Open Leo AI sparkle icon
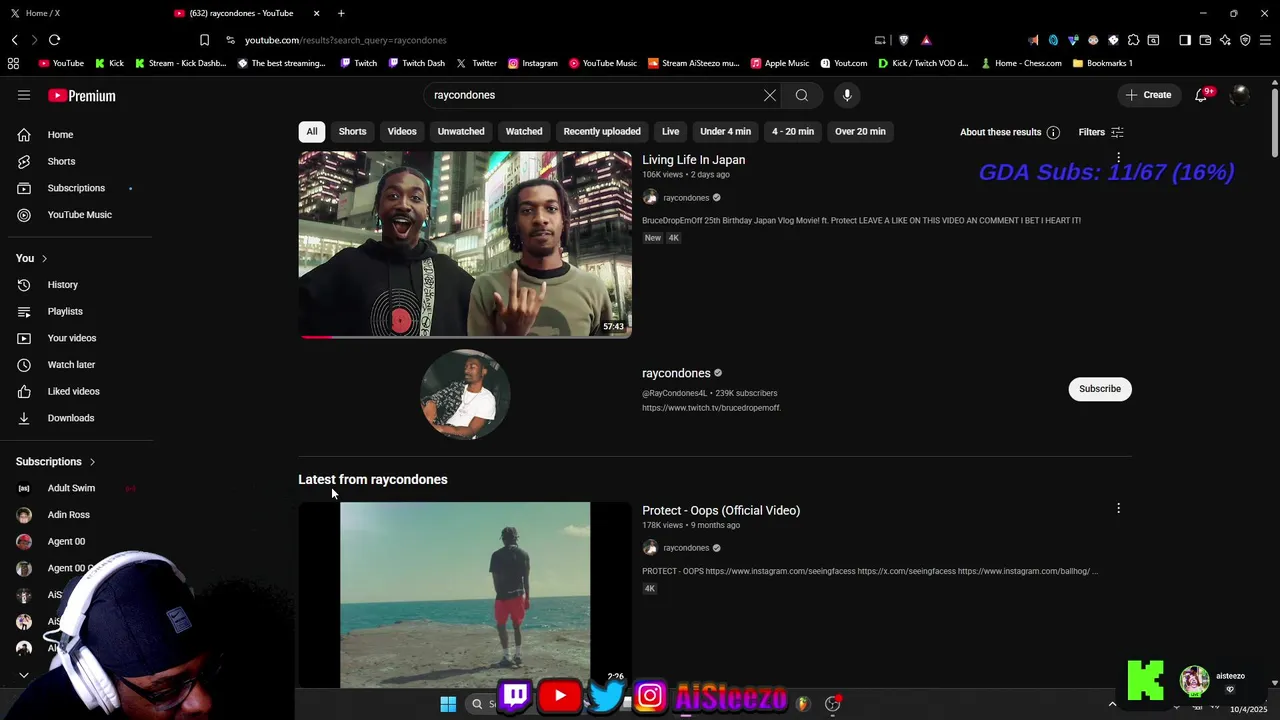The height and width of the screenshot is (720, 1280). (1225, 40)
